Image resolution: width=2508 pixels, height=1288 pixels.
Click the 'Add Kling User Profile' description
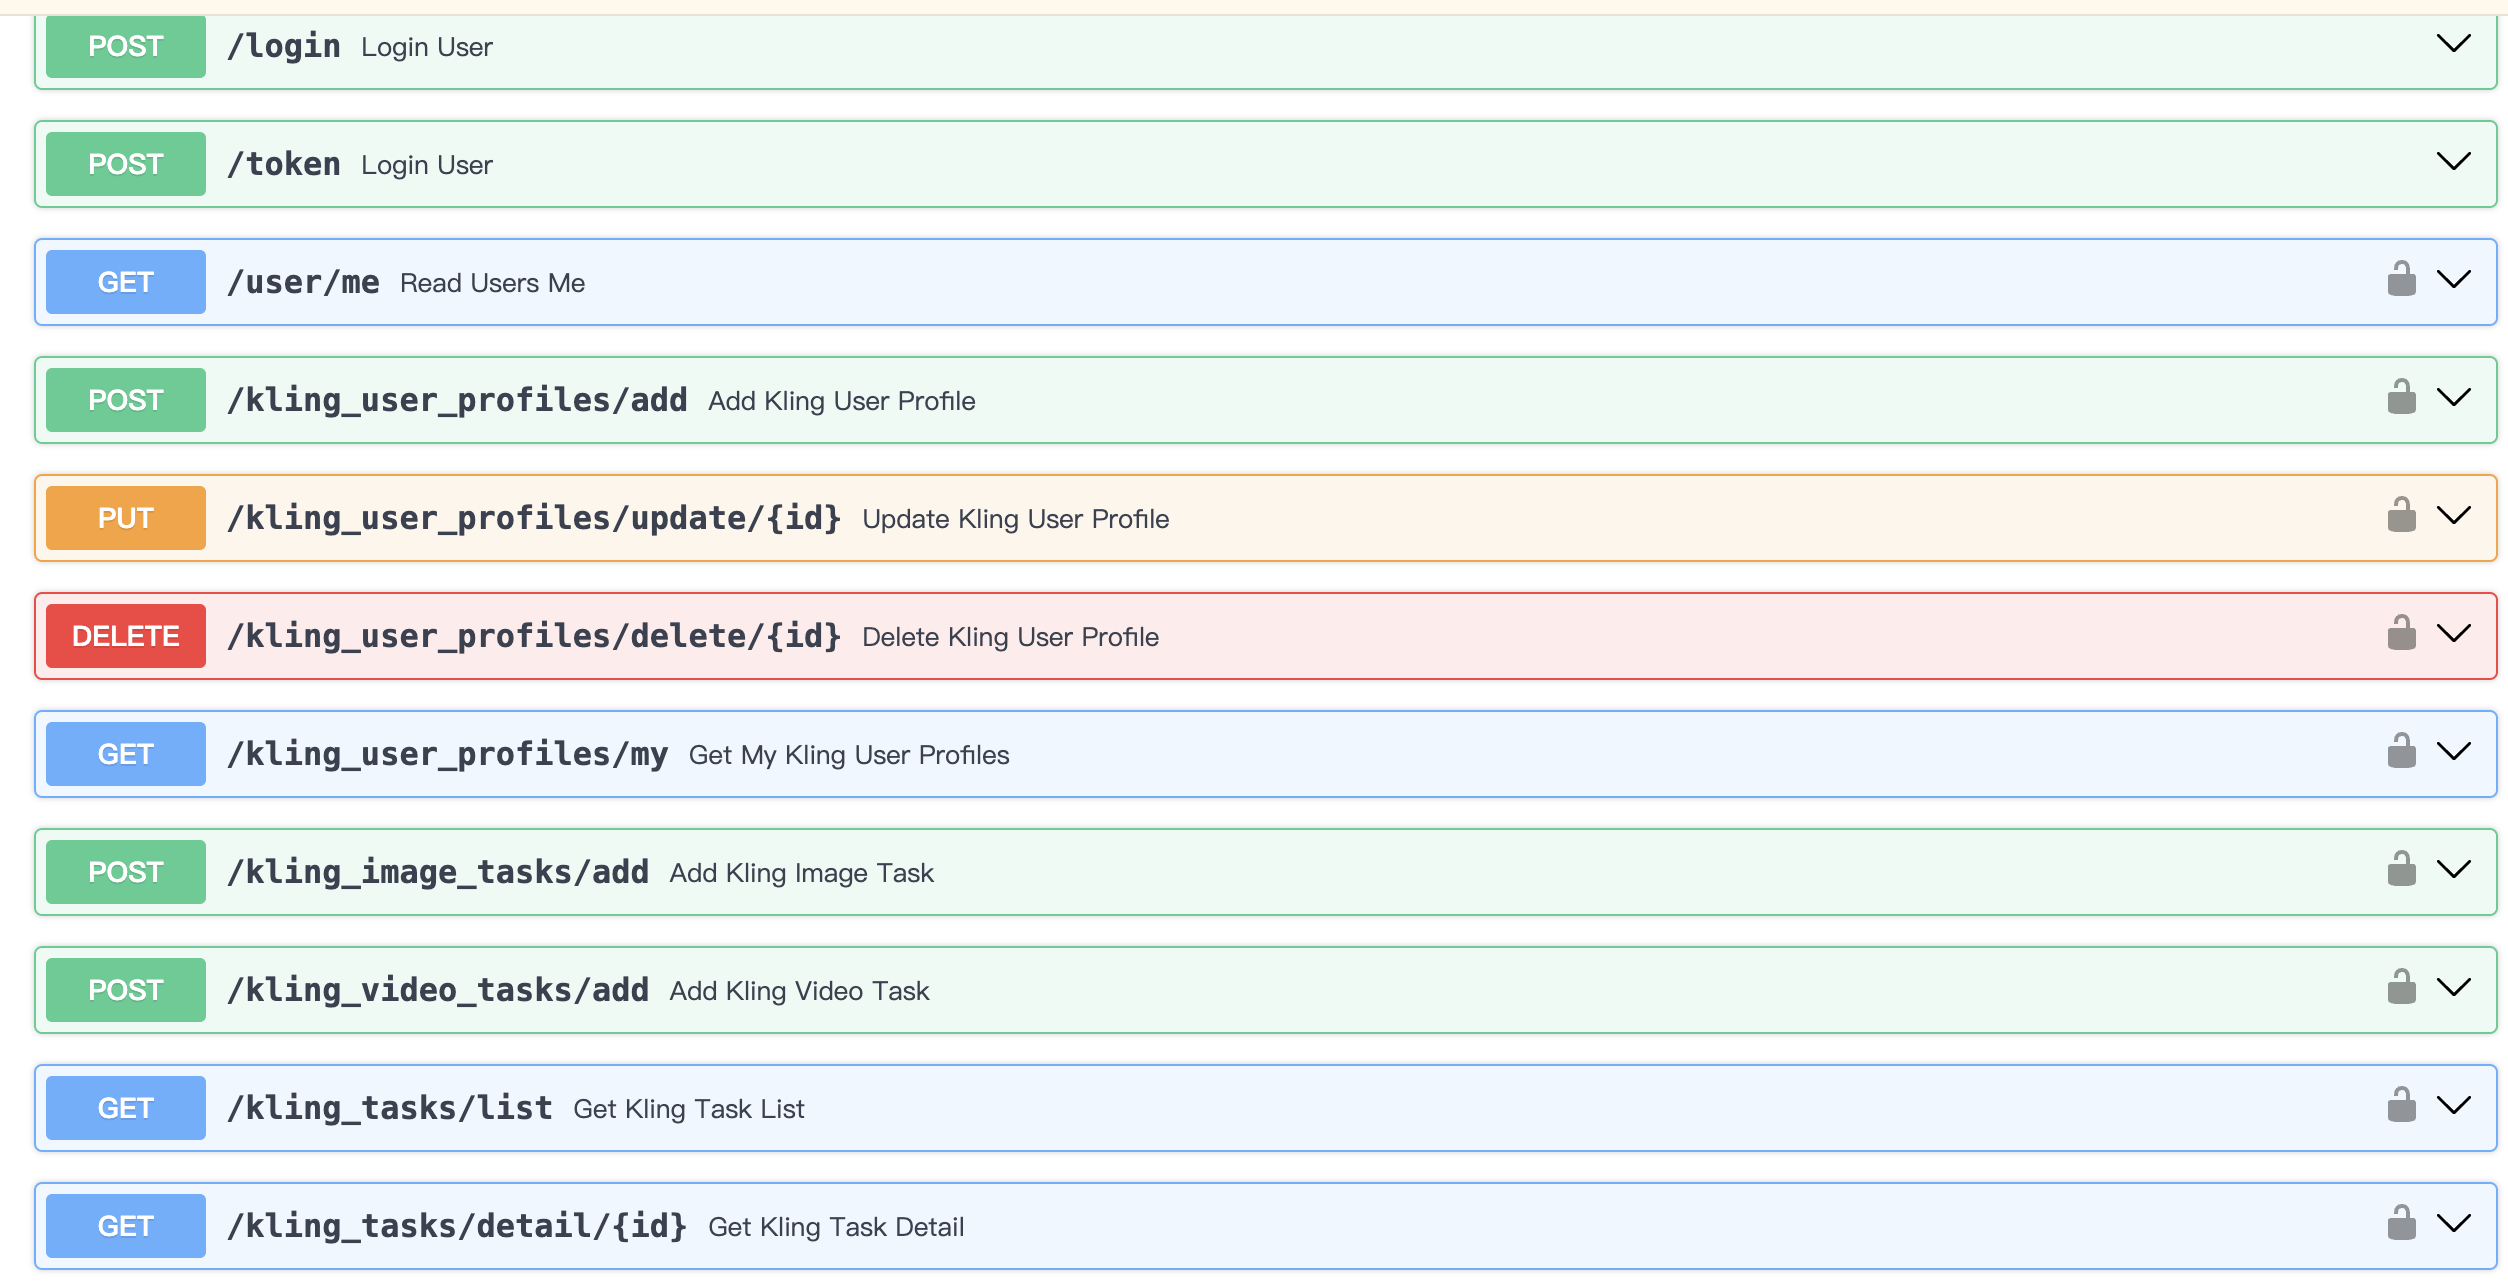pos(842,401)
